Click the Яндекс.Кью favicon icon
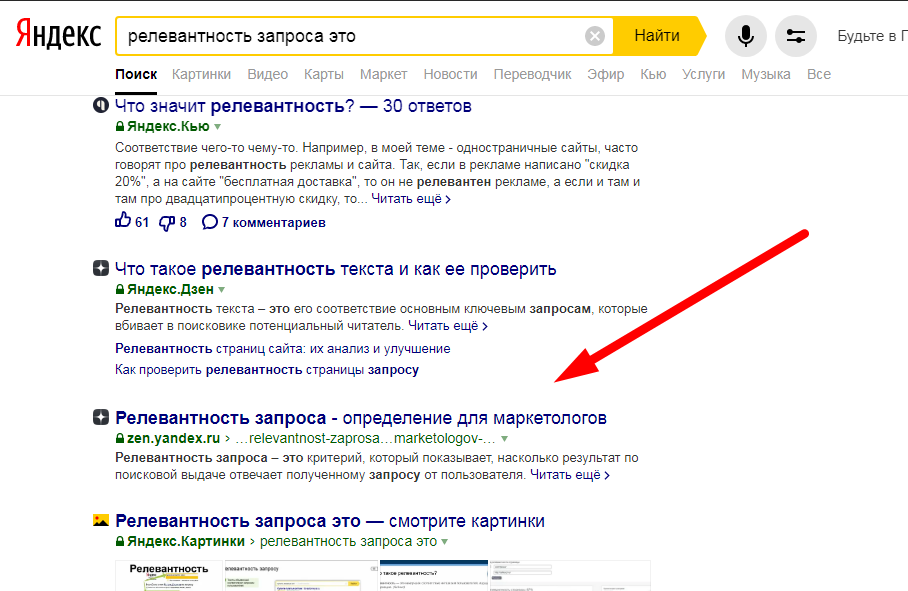908x591 pixels. tap(101, 105)
